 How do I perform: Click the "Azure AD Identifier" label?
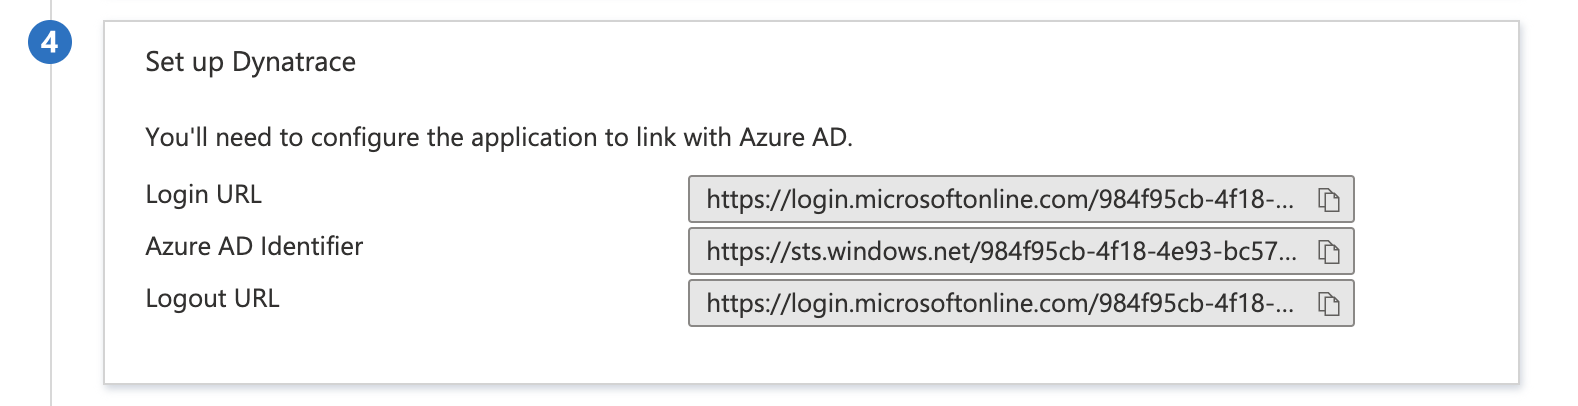254,246
